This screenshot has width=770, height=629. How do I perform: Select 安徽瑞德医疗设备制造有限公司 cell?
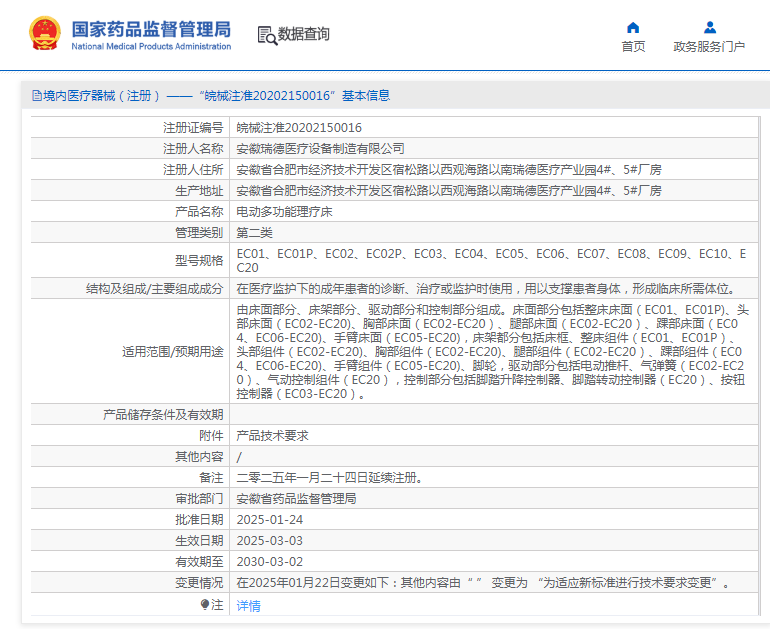[320, 149]
